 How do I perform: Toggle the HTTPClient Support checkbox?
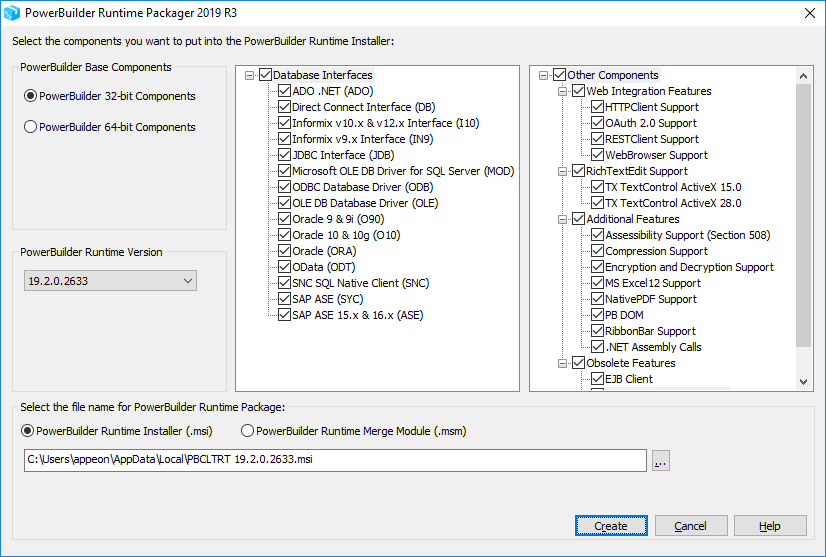[x=598, y=107]
